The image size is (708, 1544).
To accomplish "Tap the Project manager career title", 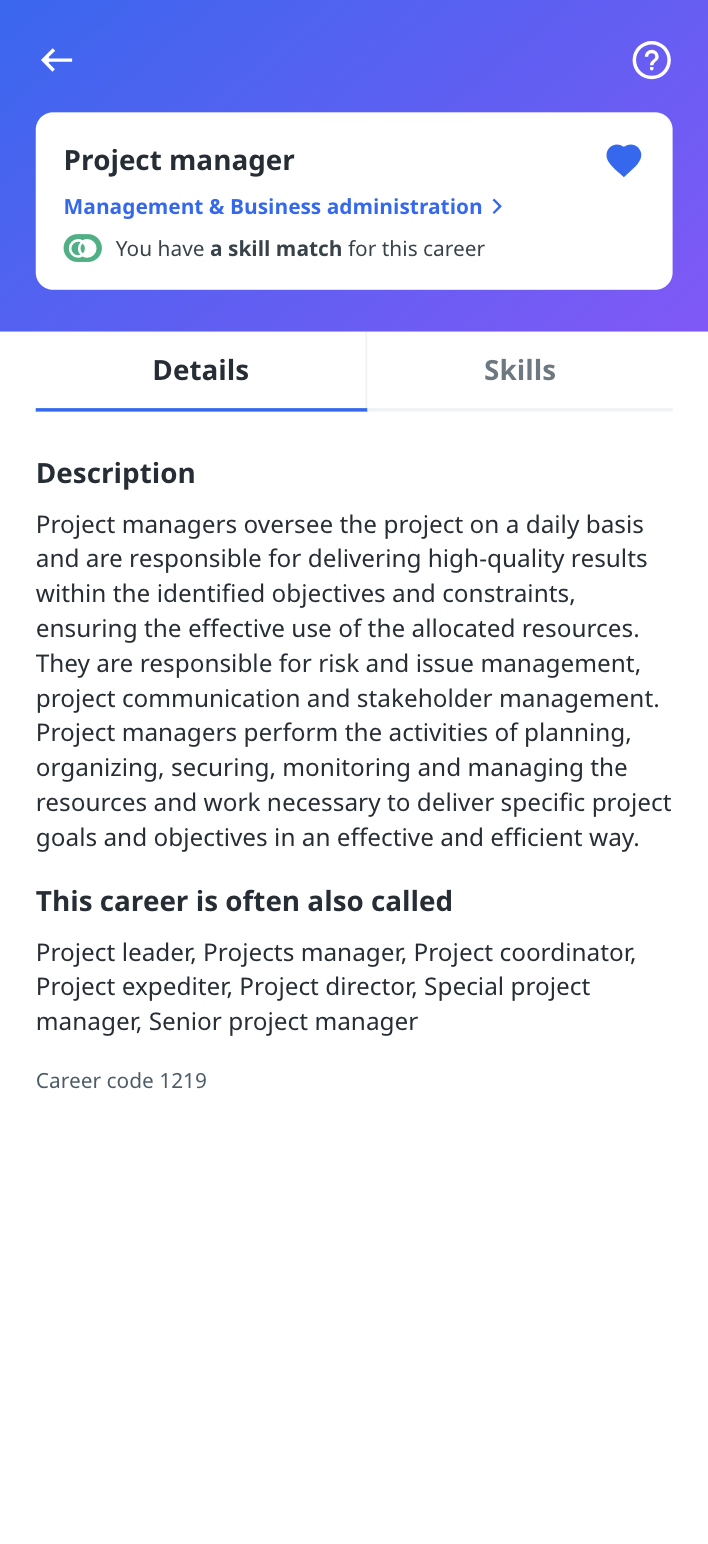I will (x=179, y=160).
